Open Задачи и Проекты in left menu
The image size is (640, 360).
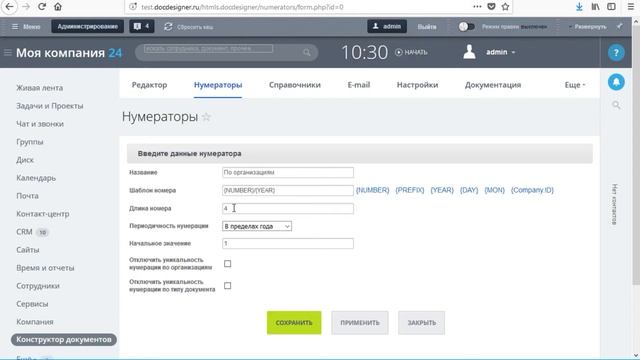tap(50, 106)
